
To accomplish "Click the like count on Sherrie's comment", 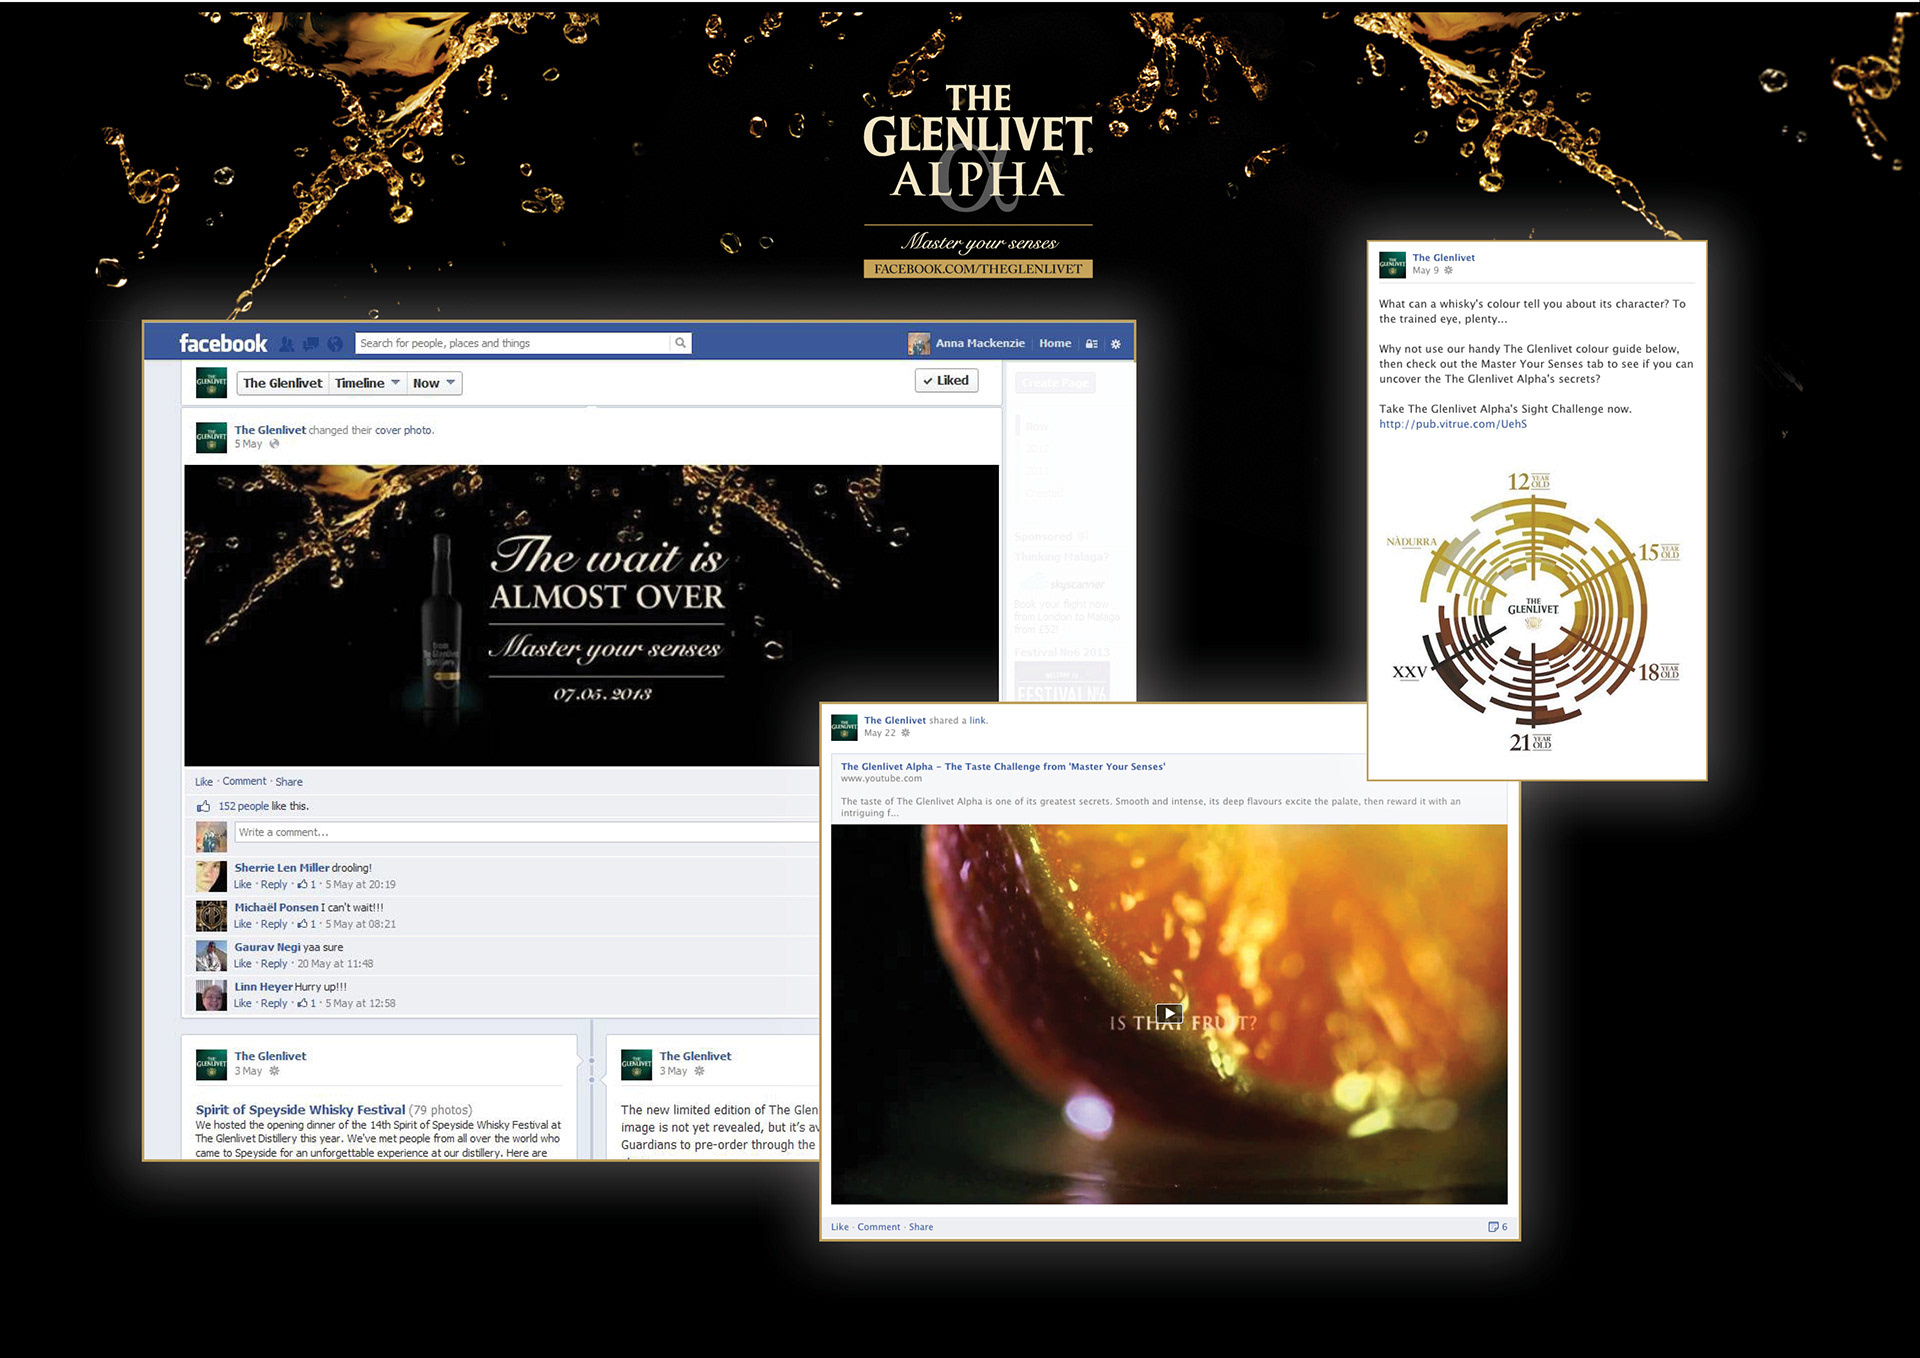I will pyautogui.click(x=306, y=884).
